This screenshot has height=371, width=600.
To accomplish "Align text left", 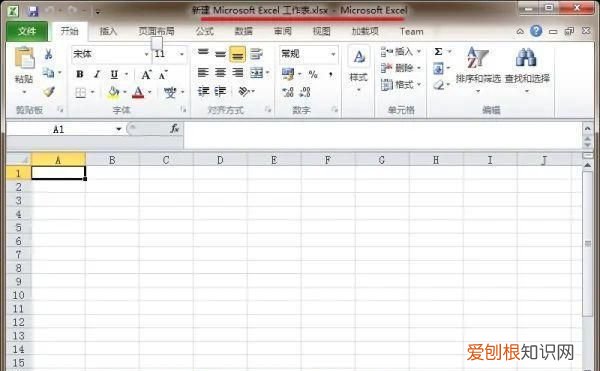I will pyautogui.click(x=203, y=72).
